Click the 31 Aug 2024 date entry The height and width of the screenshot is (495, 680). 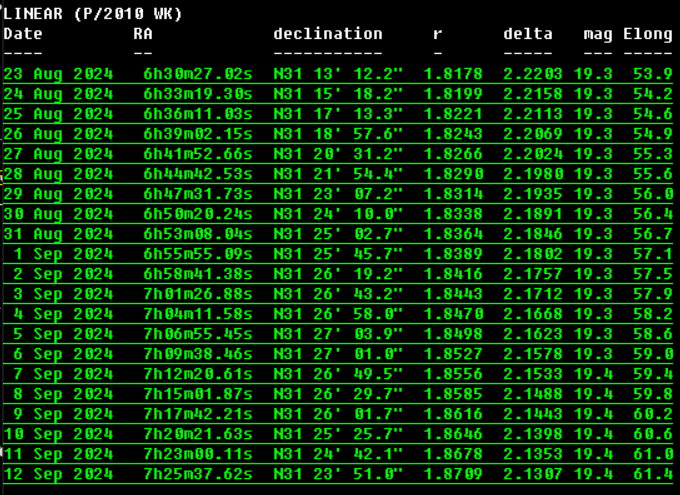pos(58,233)
